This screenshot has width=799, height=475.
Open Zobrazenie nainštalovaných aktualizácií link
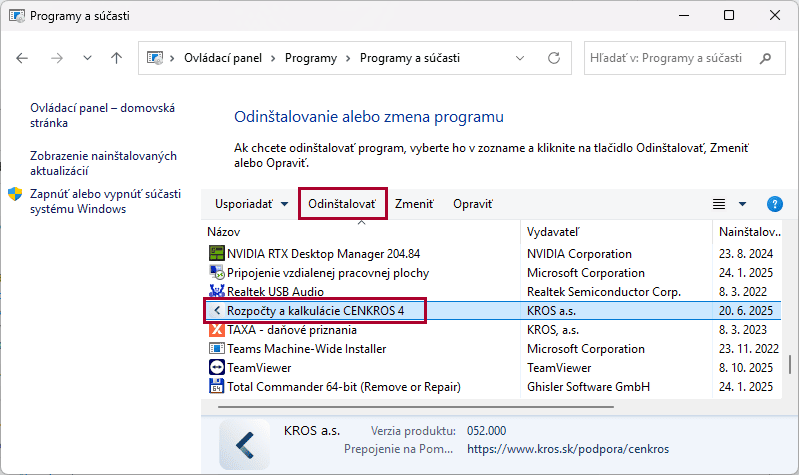pos(103,163)
